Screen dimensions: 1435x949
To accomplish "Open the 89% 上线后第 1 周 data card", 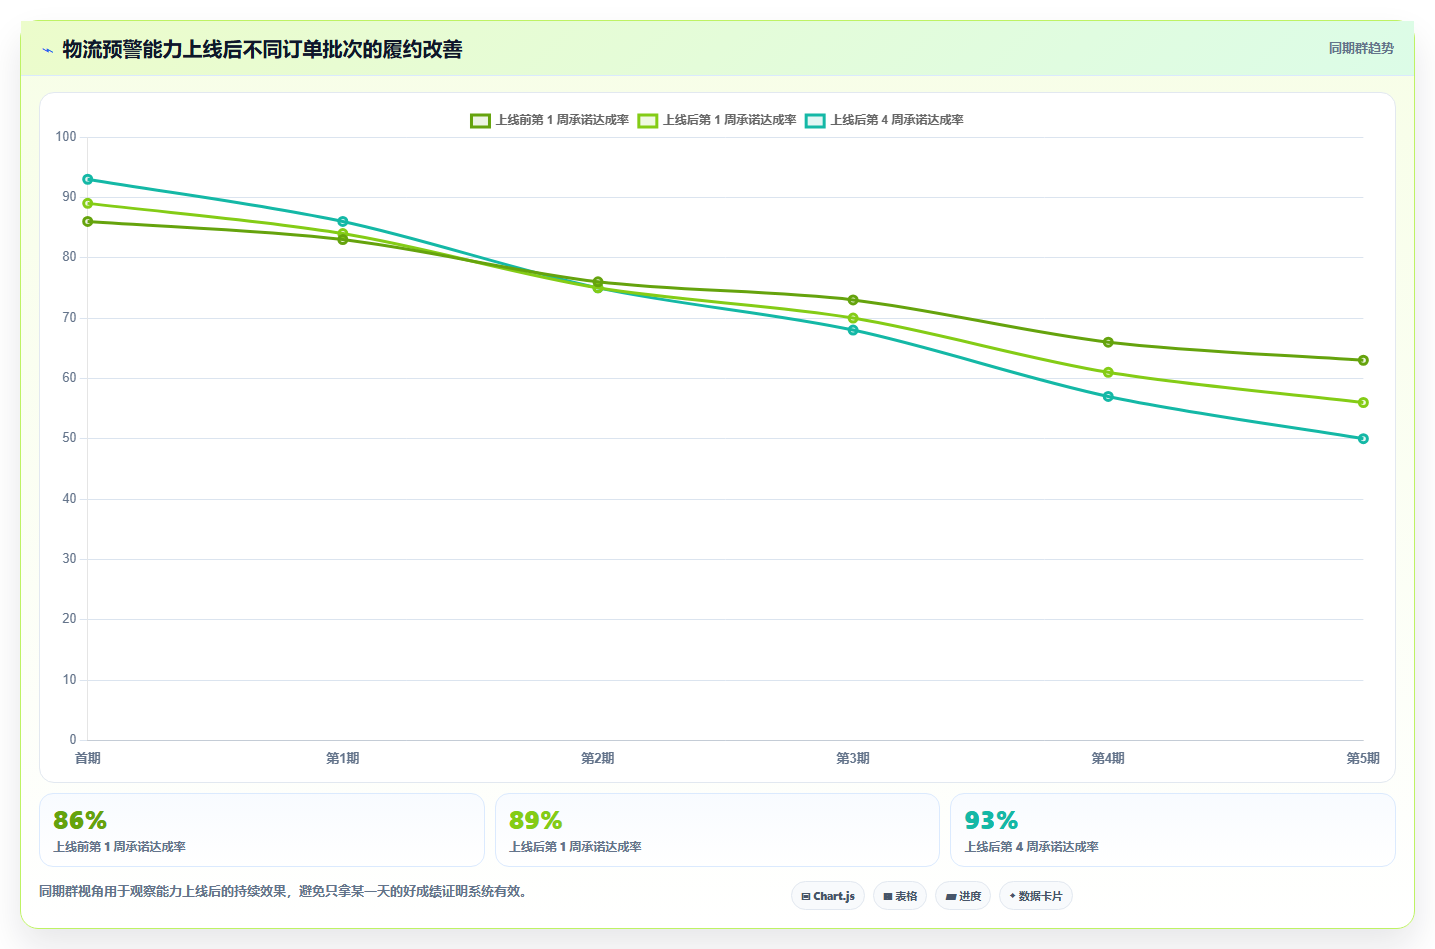I will (717, 830).
